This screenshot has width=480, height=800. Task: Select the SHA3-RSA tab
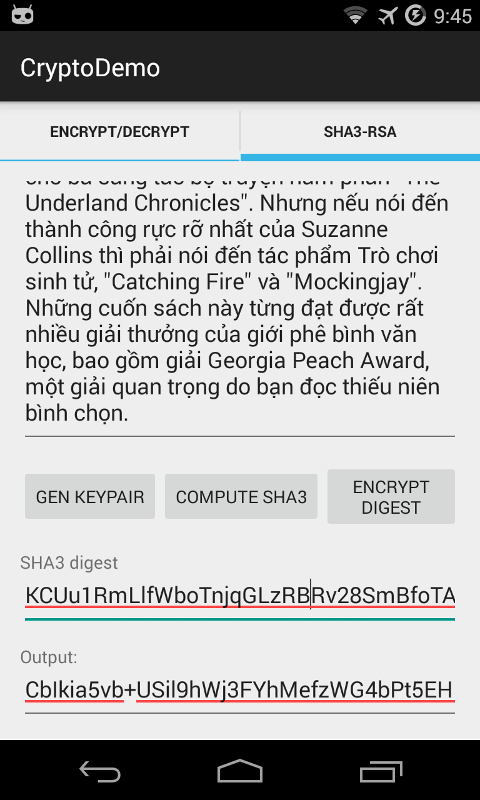point(360,132)
